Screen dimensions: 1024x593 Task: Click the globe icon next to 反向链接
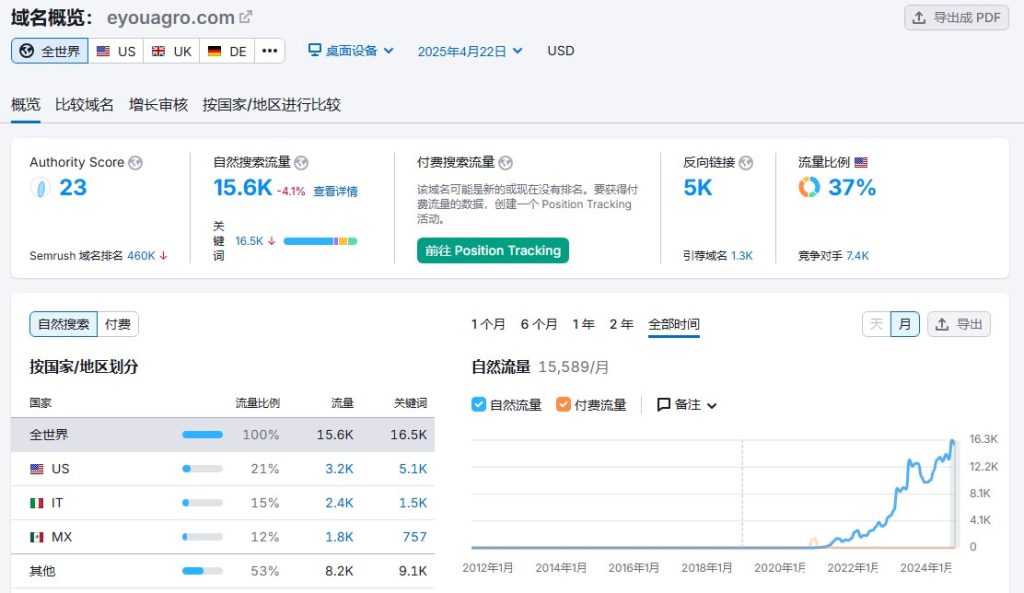[x=746, y=163]
